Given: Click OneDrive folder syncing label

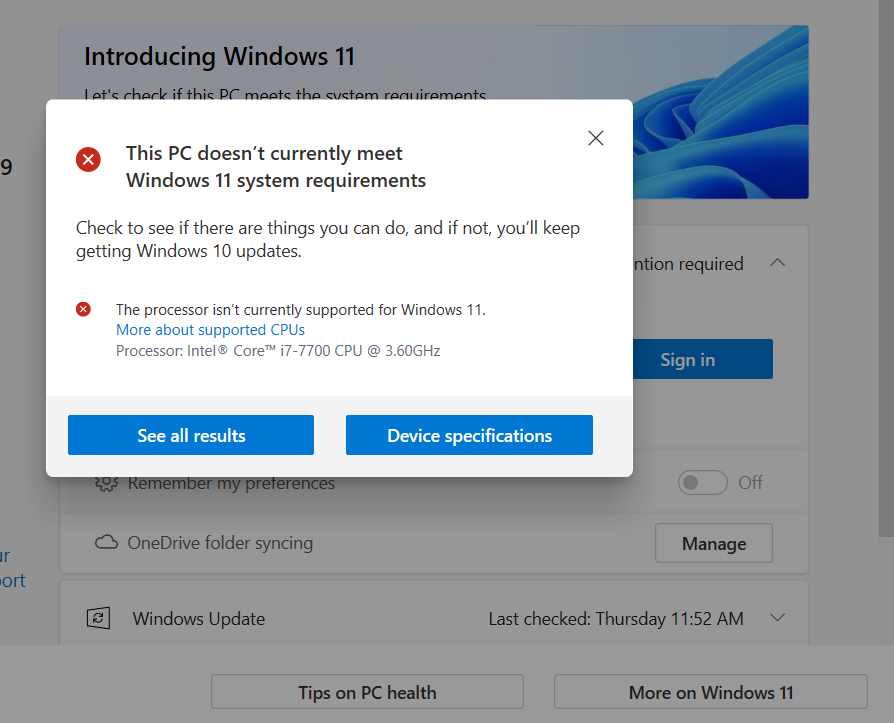Looking at the screenshot, I should (220, 543).
